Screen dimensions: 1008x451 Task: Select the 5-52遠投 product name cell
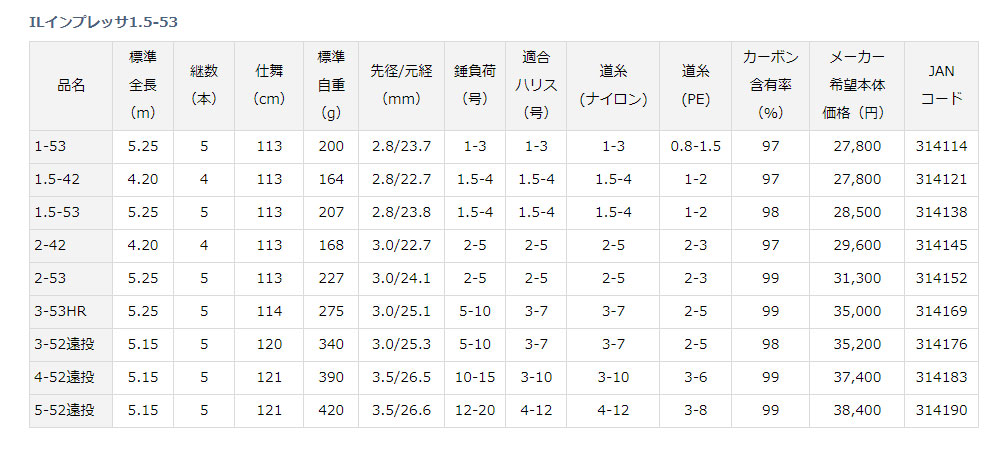[64, 410]
